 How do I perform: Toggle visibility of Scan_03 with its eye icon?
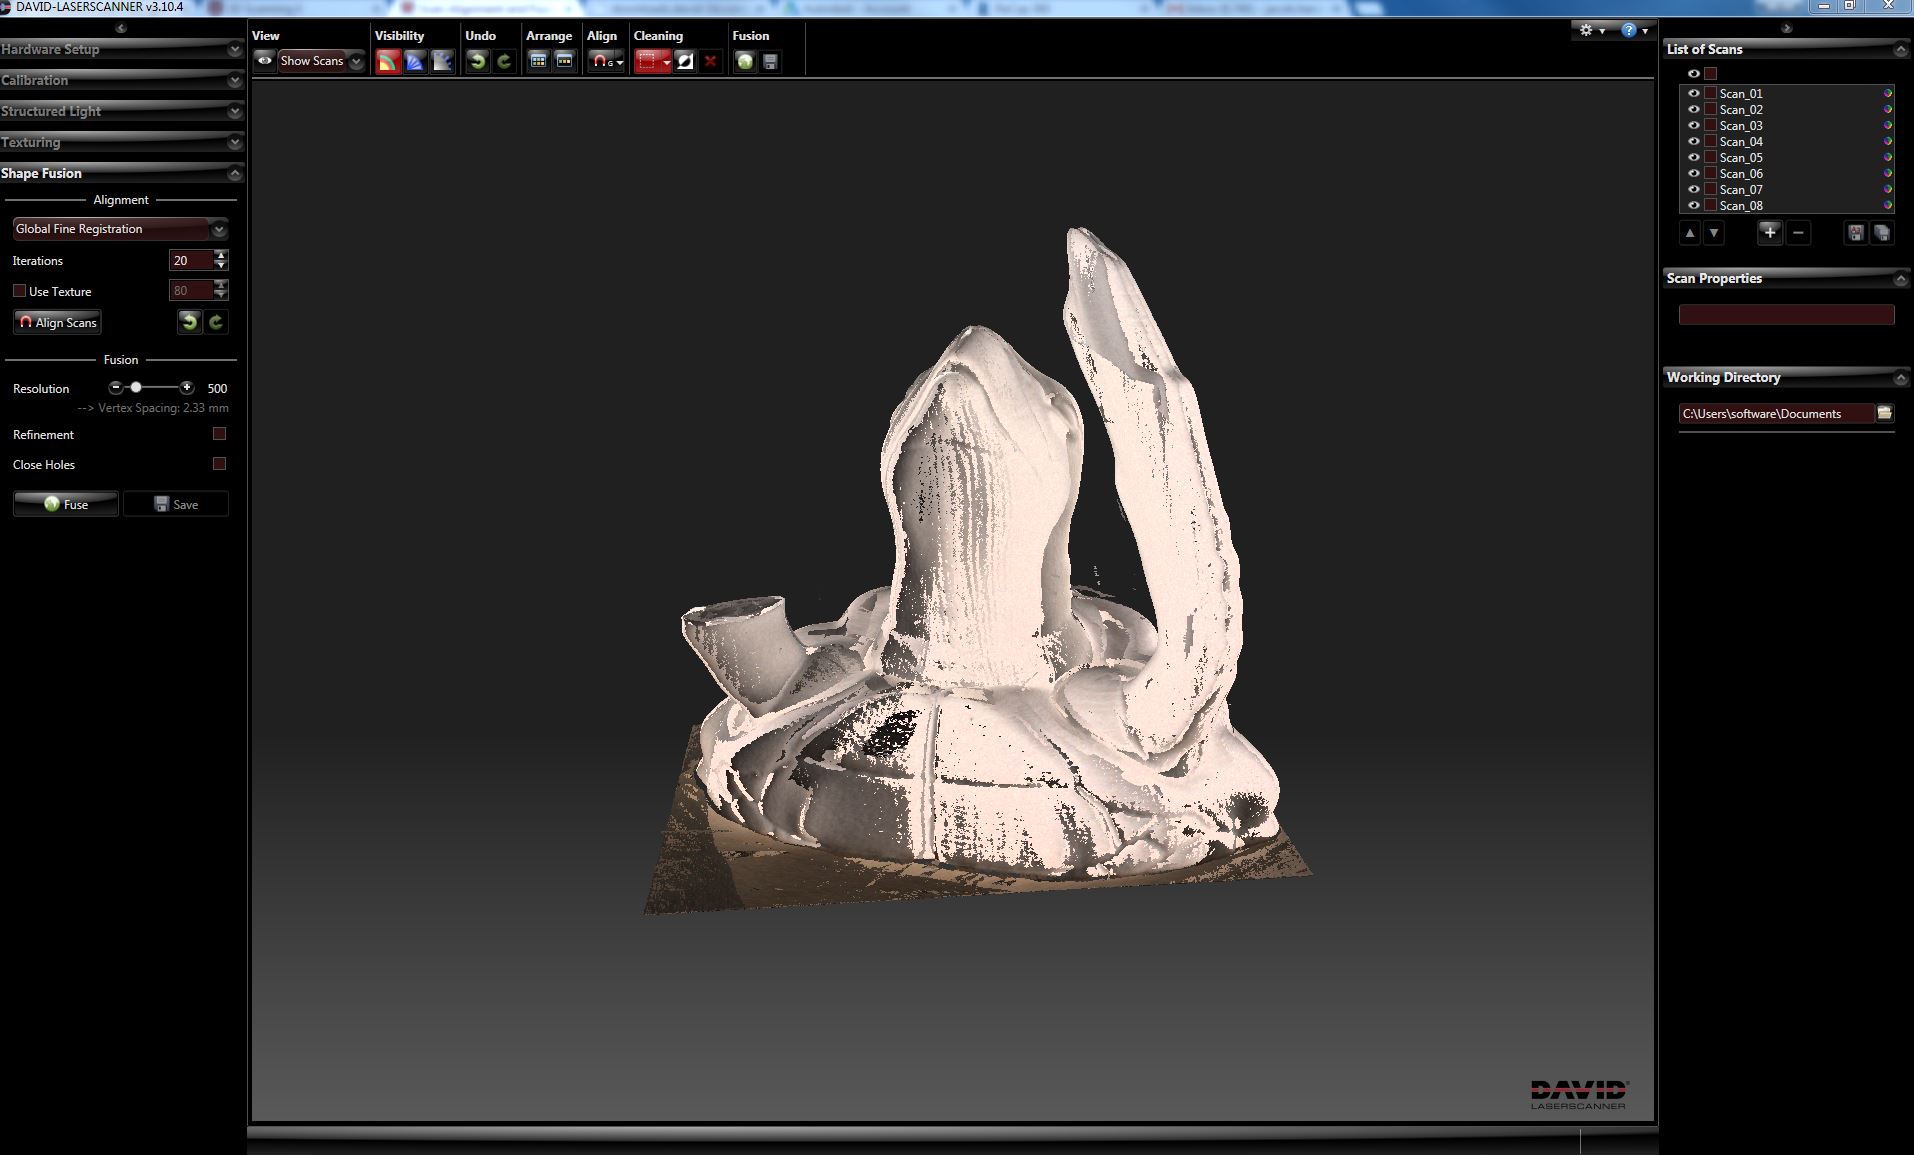[x=1695, y=125]
